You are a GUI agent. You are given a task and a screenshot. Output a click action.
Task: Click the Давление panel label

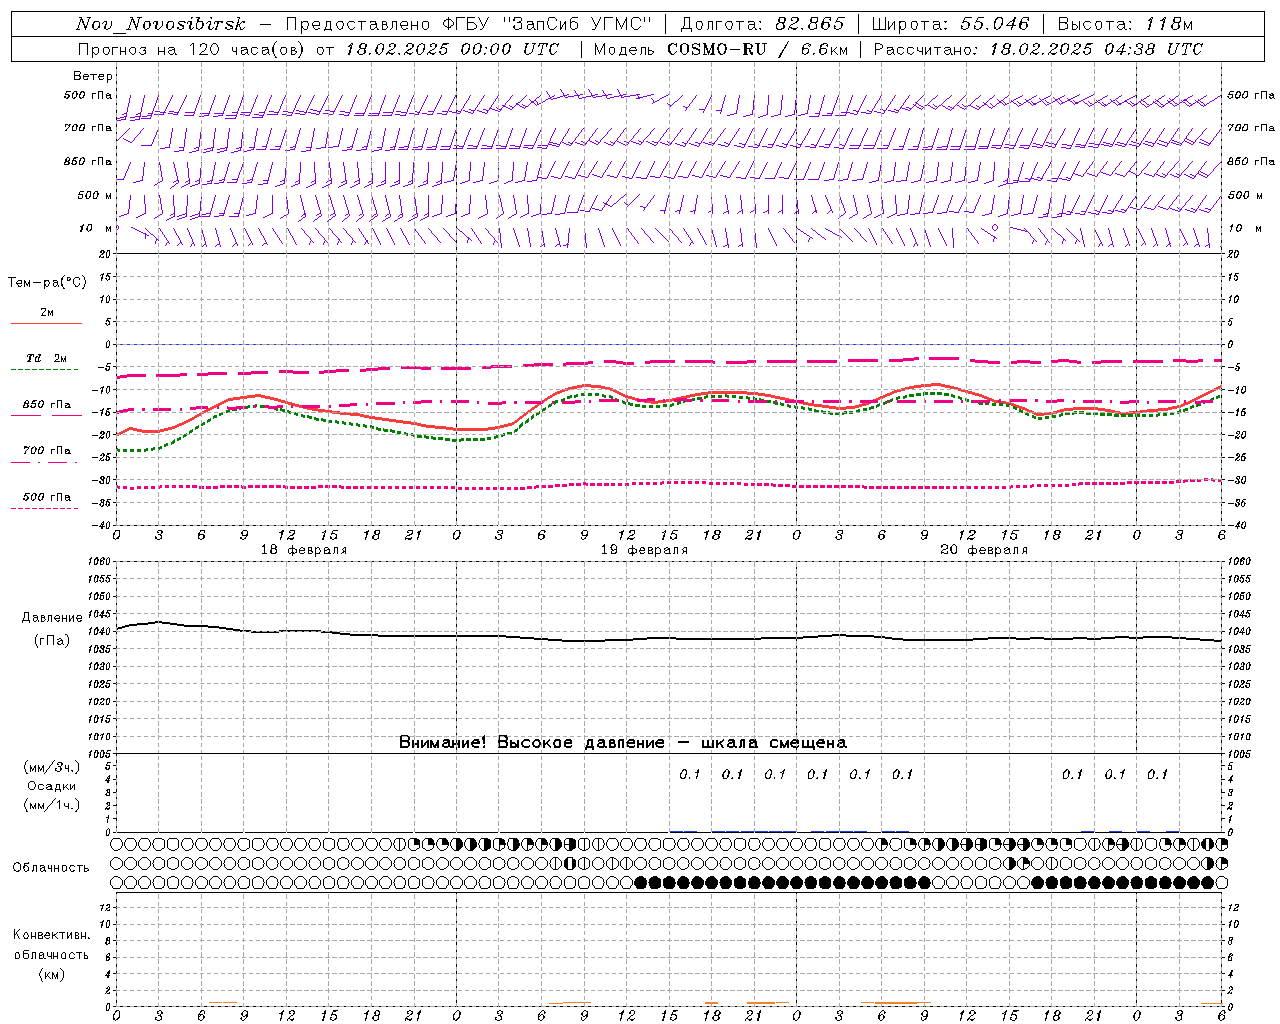[x=51, y=617]
